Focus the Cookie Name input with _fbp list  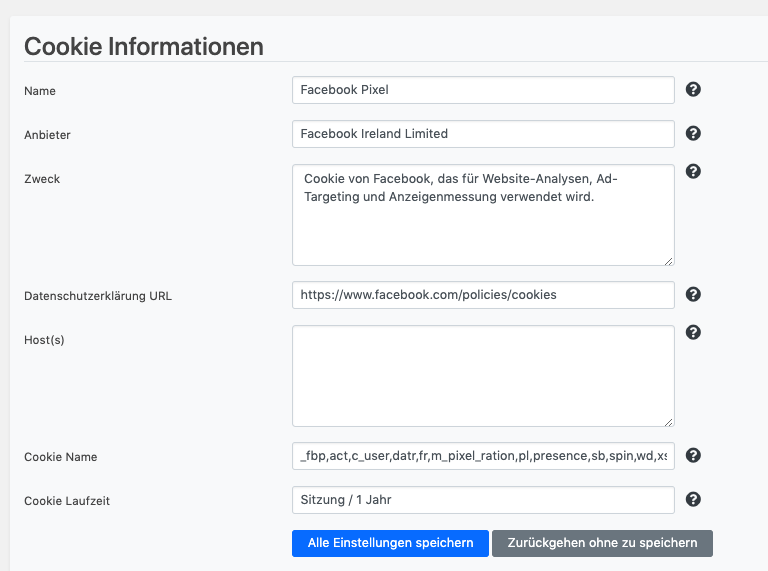pos(483,456)
